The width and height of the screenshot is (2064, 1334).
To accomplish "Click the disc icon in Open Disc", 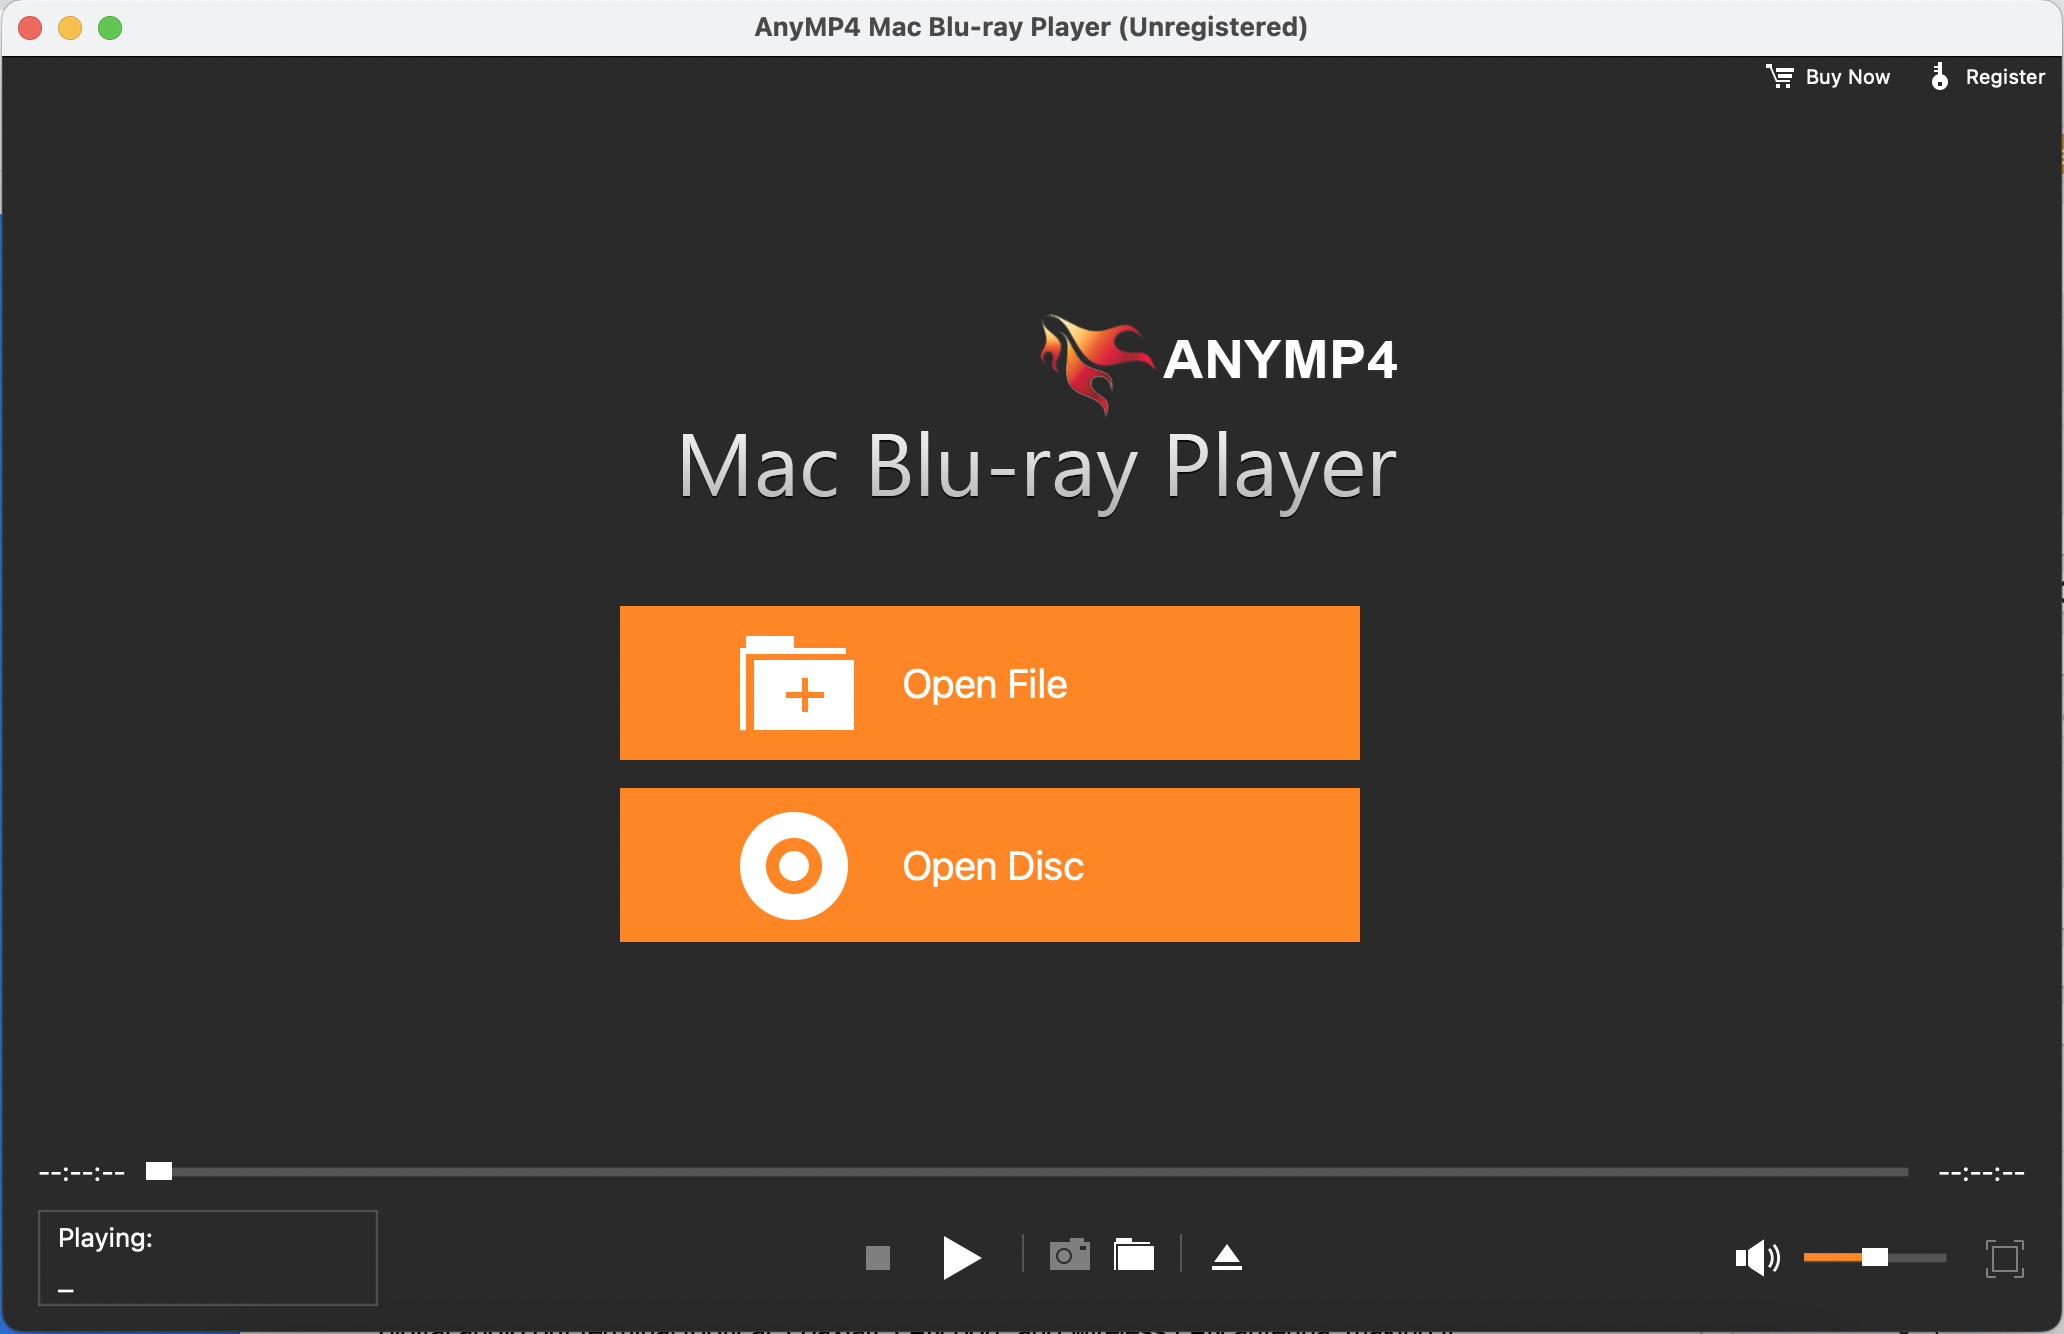I will click(794, 865).
